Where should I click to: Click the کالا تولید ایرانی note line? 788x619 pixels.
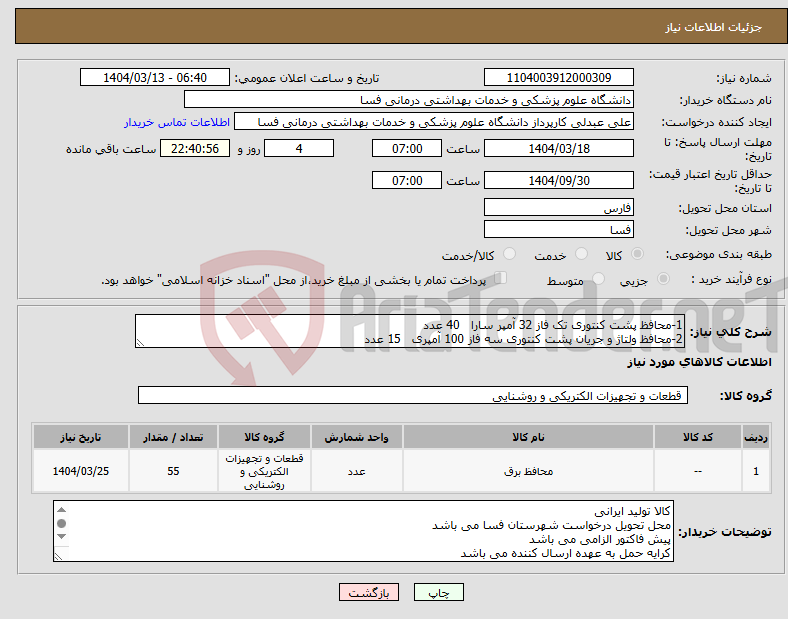[x=632, y=511]
